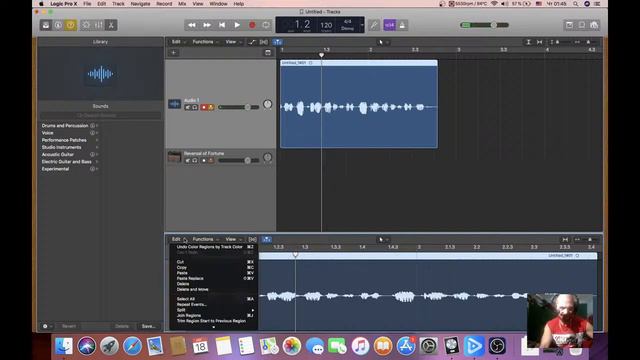Click the tuner icon in the control bar
The width and height of the screenshot is (640, 360).
pos(374,25)
